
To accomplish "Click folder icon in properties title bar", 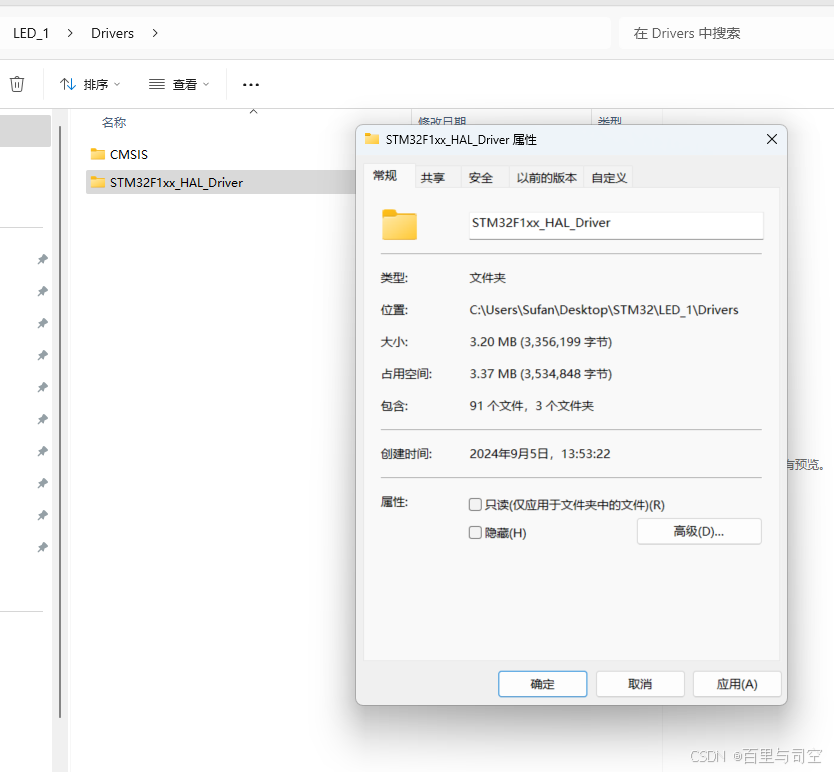I will coord(372,139).
